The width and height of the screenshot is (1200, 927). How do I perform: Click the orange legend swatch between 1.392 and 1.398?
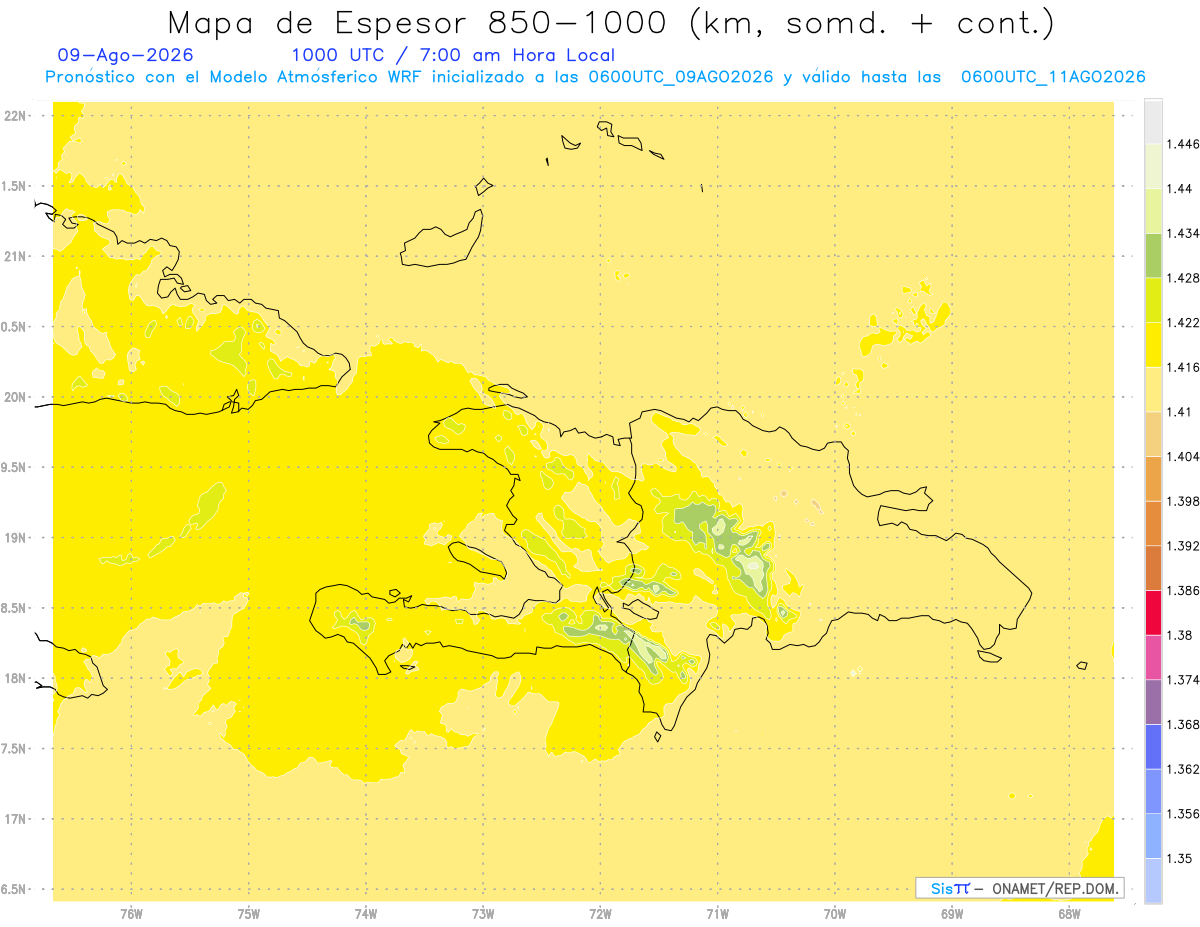click(1153, 523)
